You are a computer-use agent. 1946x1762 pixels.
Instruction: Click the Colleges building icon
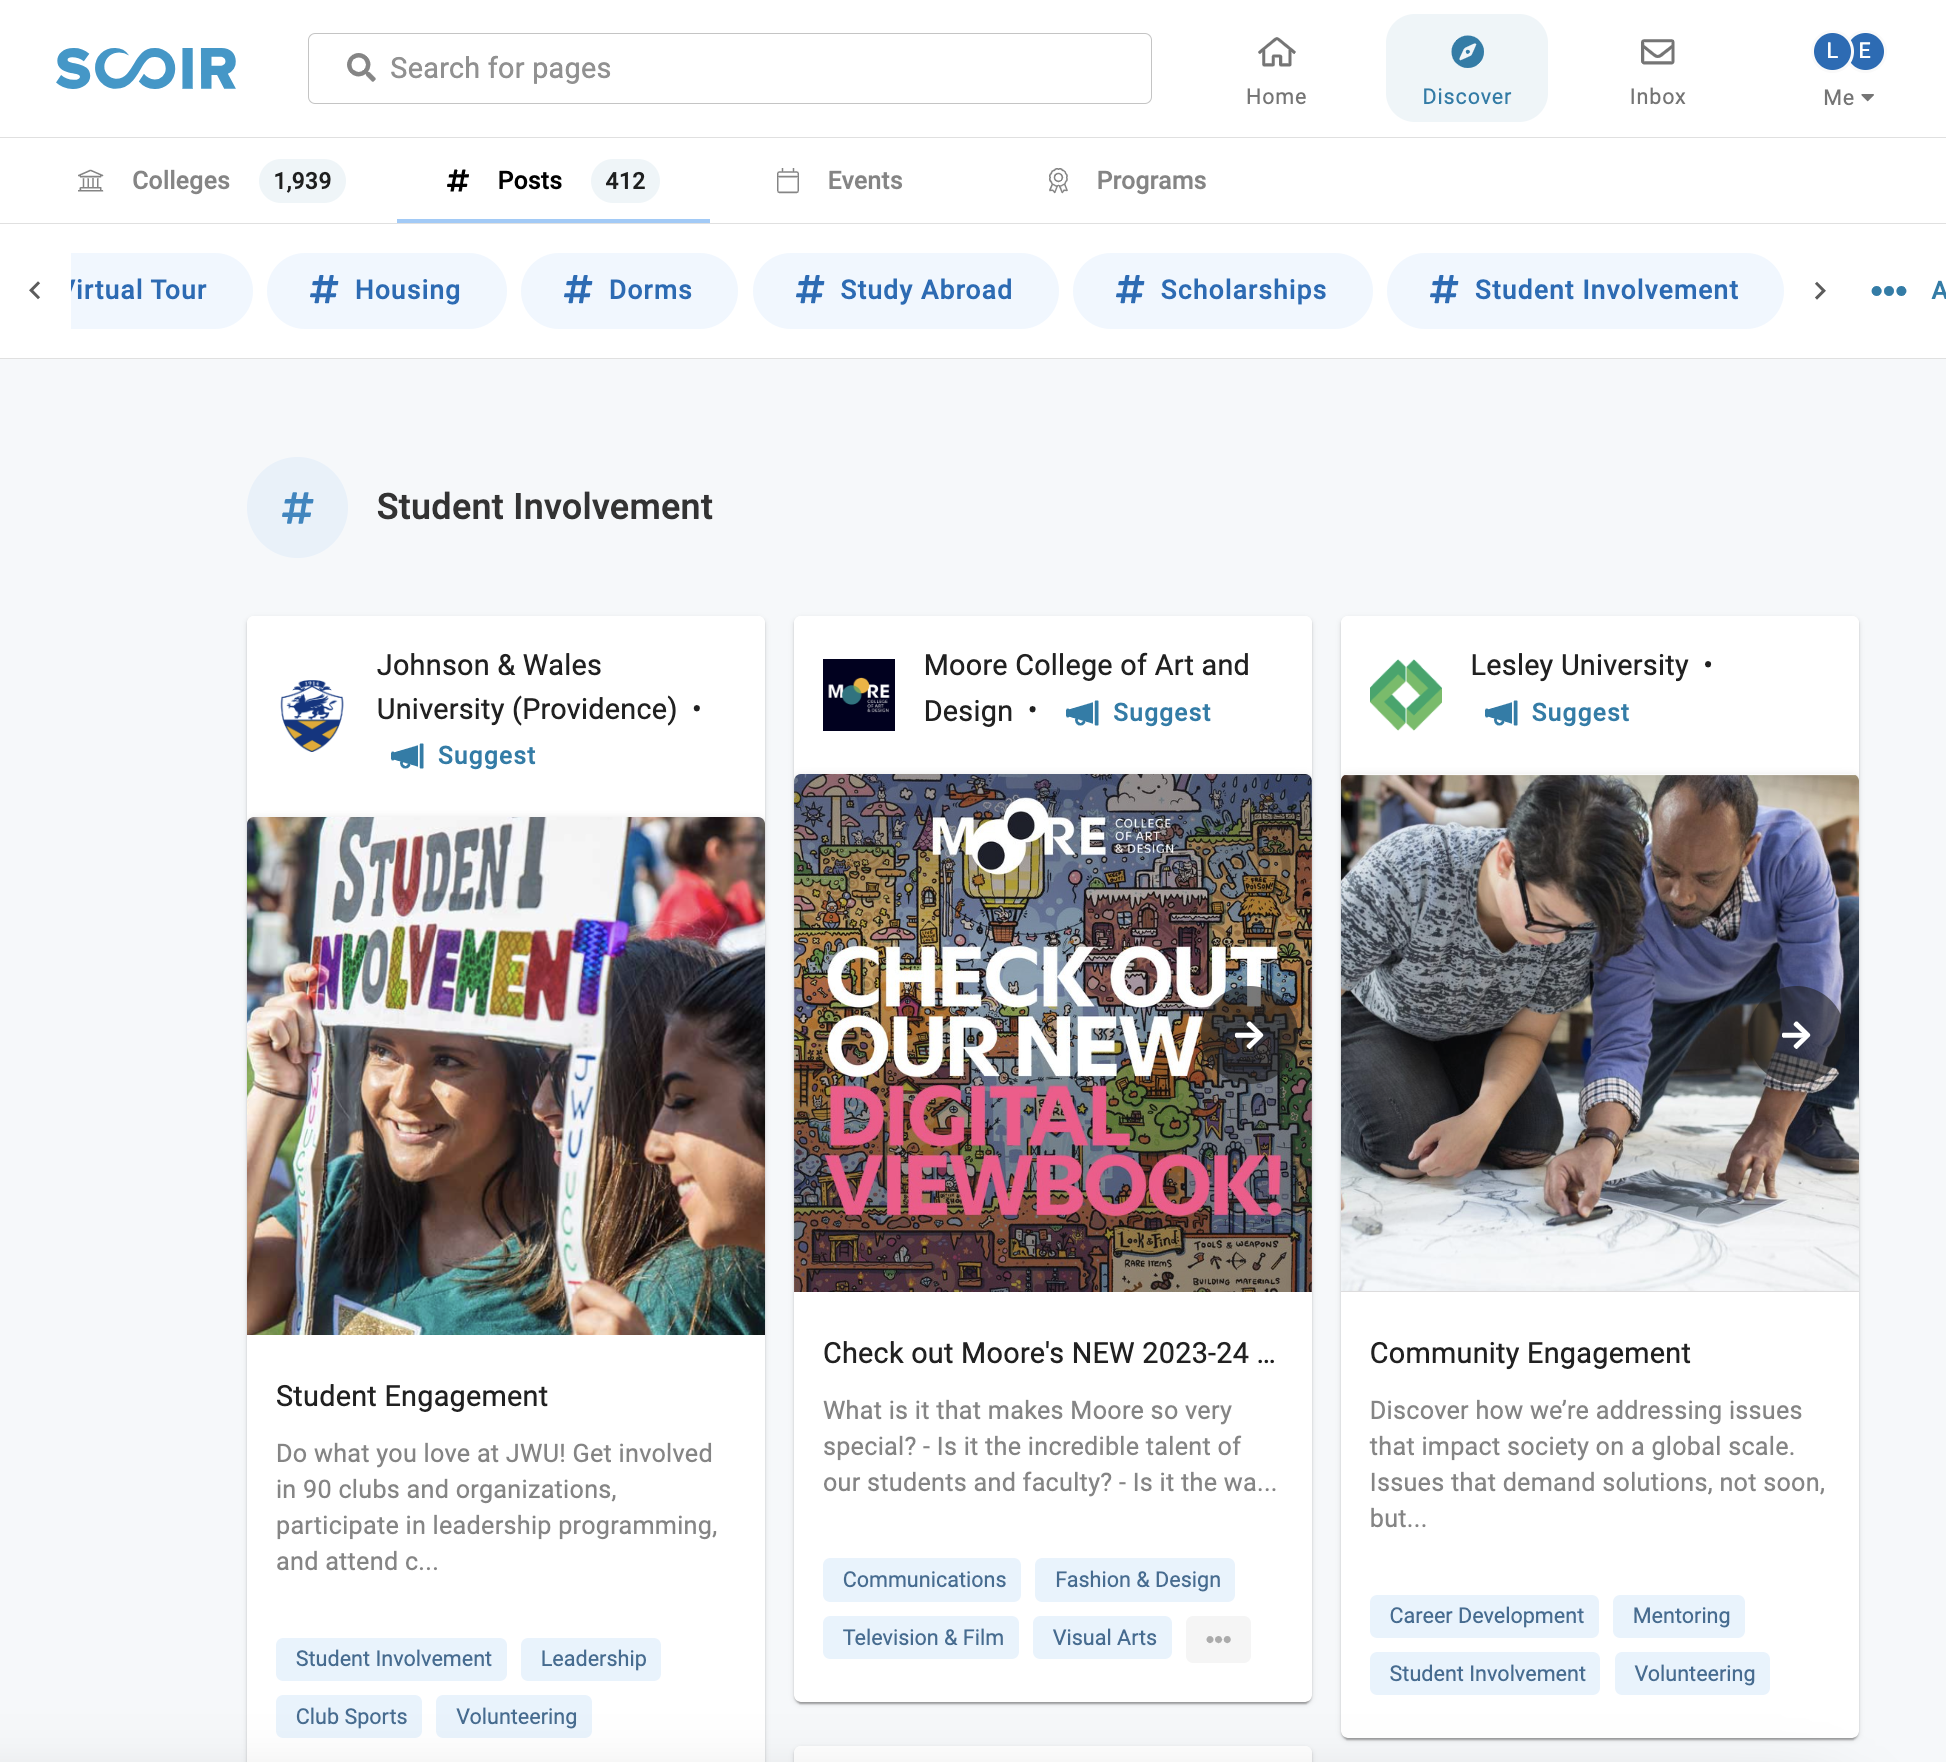point(91,180)
